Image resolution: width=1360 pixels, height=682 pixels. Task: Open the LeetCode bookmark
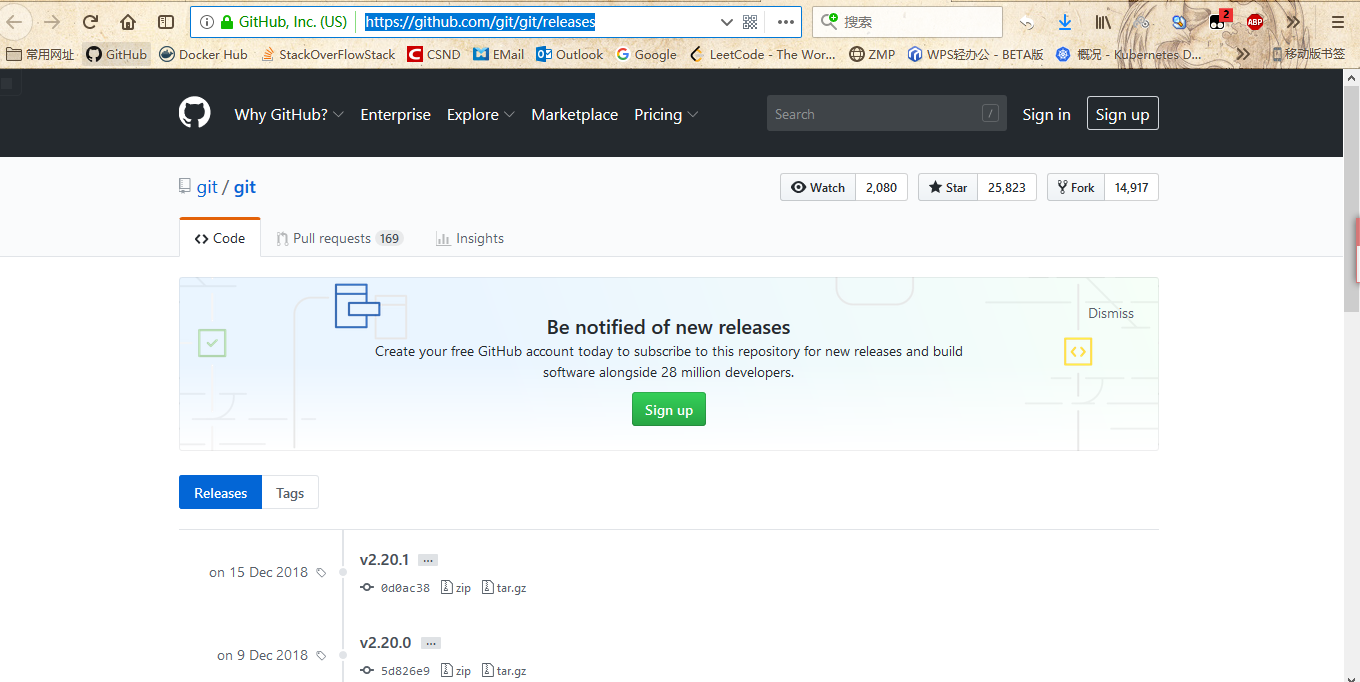(x=763, y=54)
